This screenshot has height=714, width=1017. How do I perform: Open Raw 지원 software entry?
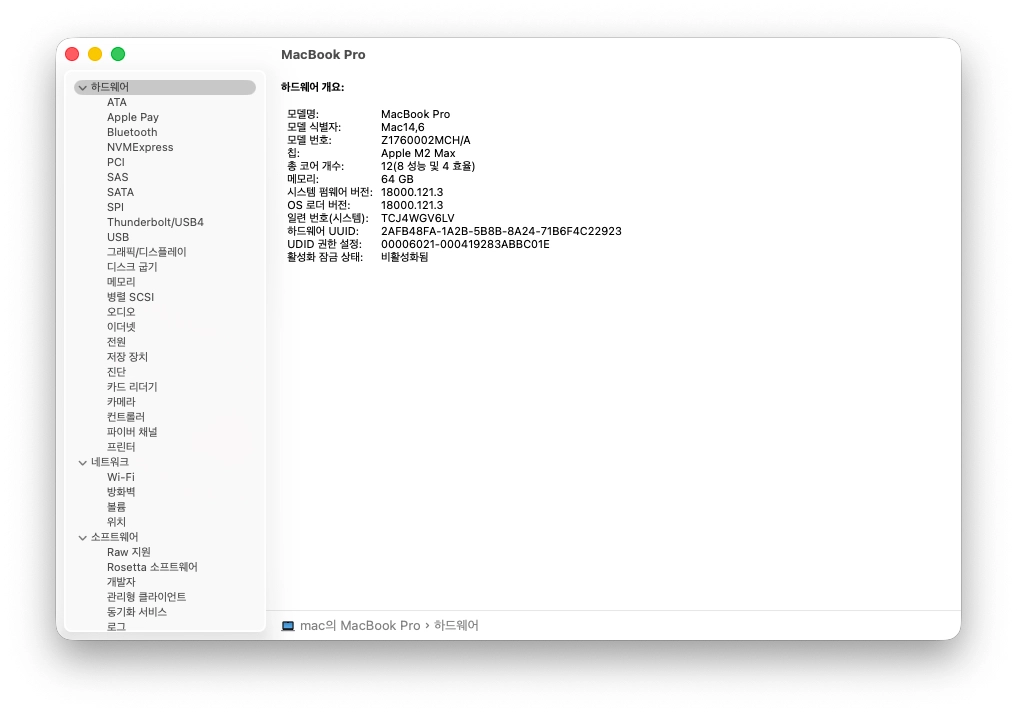[x=128, y=552]
